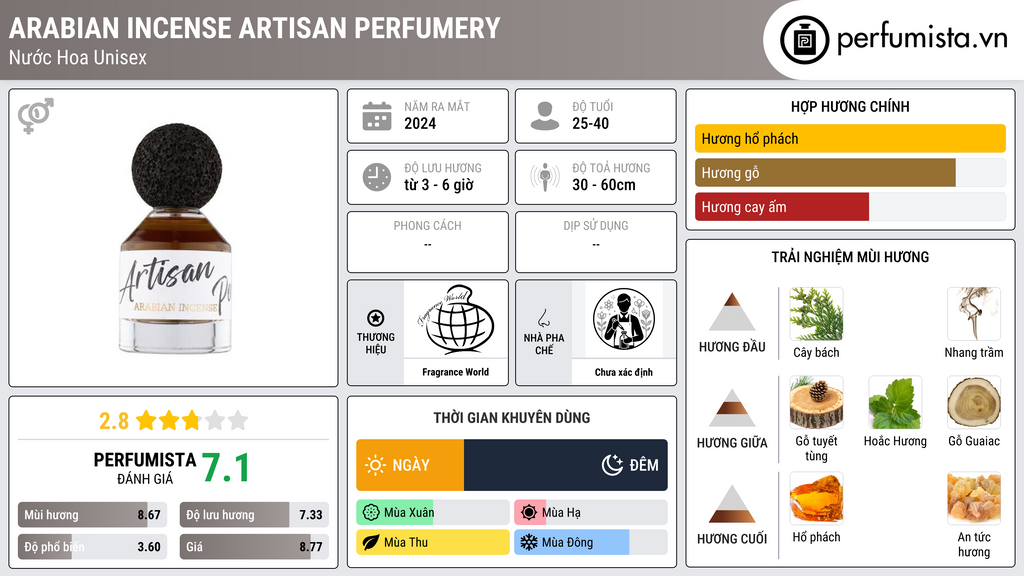Click the snowflake icon for Mùa Đông
Image resolution: width=1024 pixels, height=576 pixels.
529,542
